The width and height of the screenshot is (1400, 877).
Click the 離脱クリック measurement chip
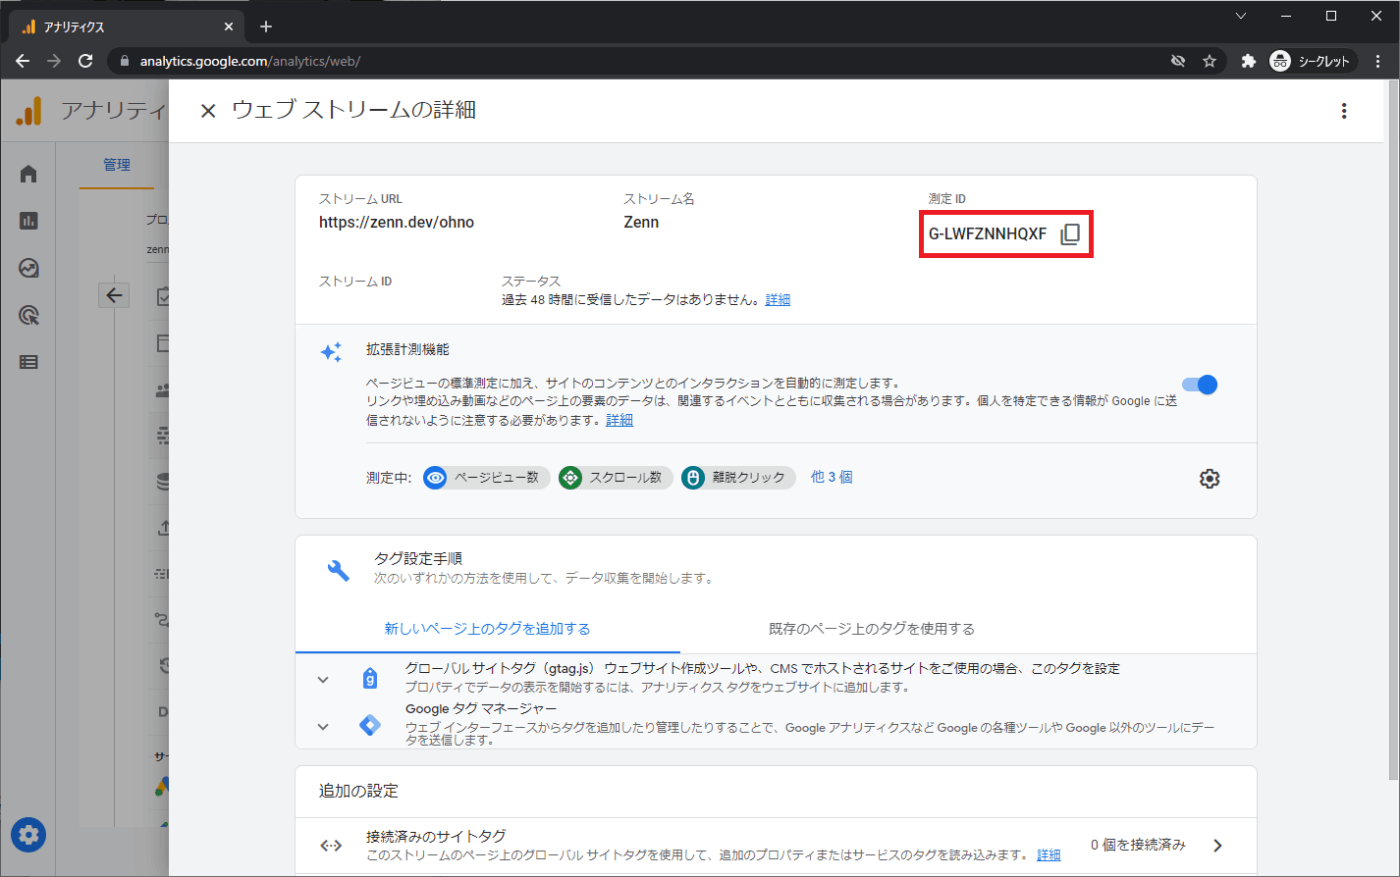pyautogui.click(x=738, y=478)
